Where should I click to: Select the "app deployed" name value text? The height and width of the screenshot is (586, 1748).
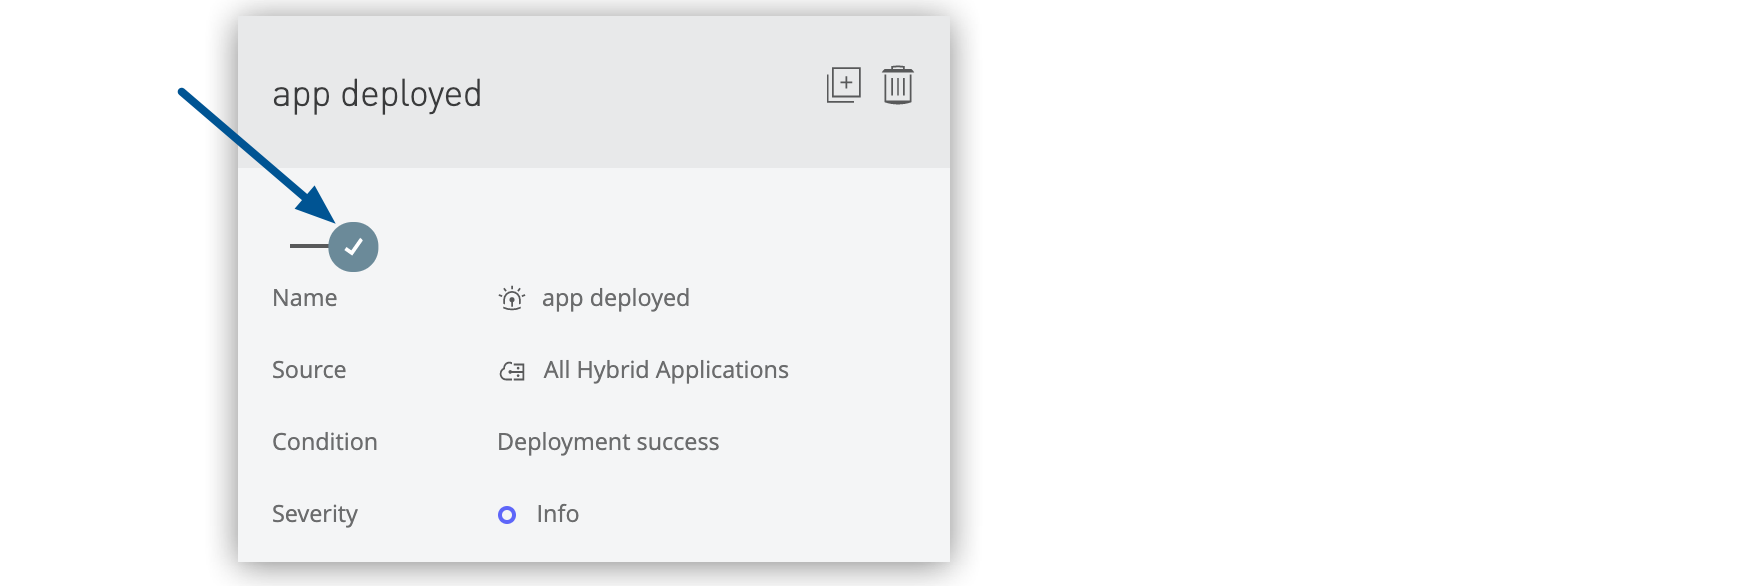615,298
